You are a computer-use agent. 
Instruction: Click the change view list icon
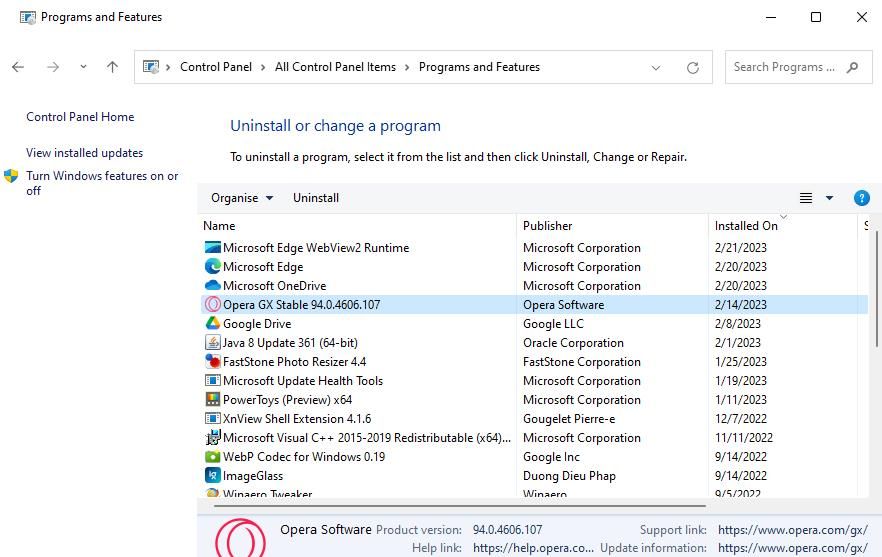point(806,198)
